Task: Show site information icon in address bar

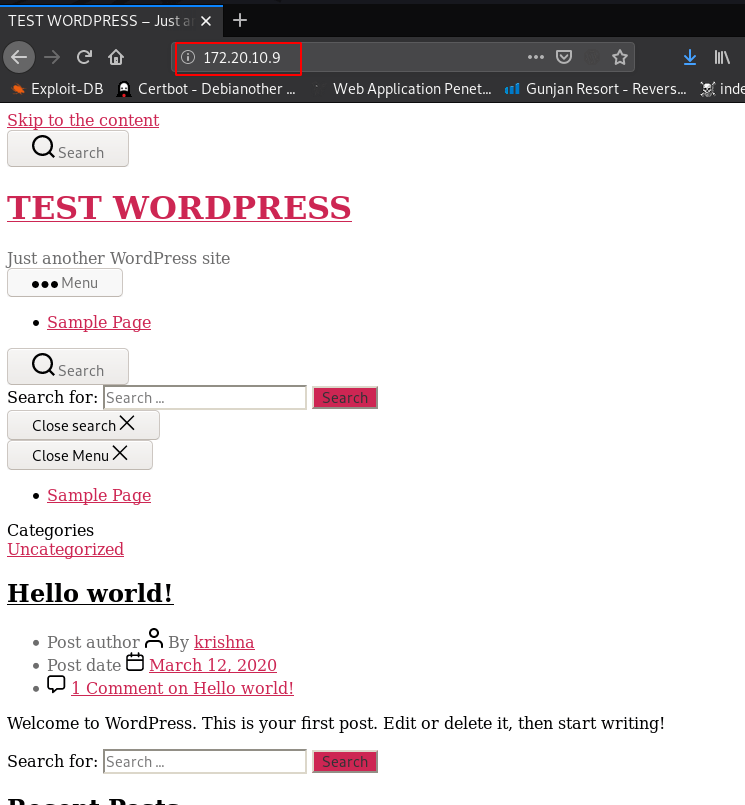Action: [x=188, y=57]
